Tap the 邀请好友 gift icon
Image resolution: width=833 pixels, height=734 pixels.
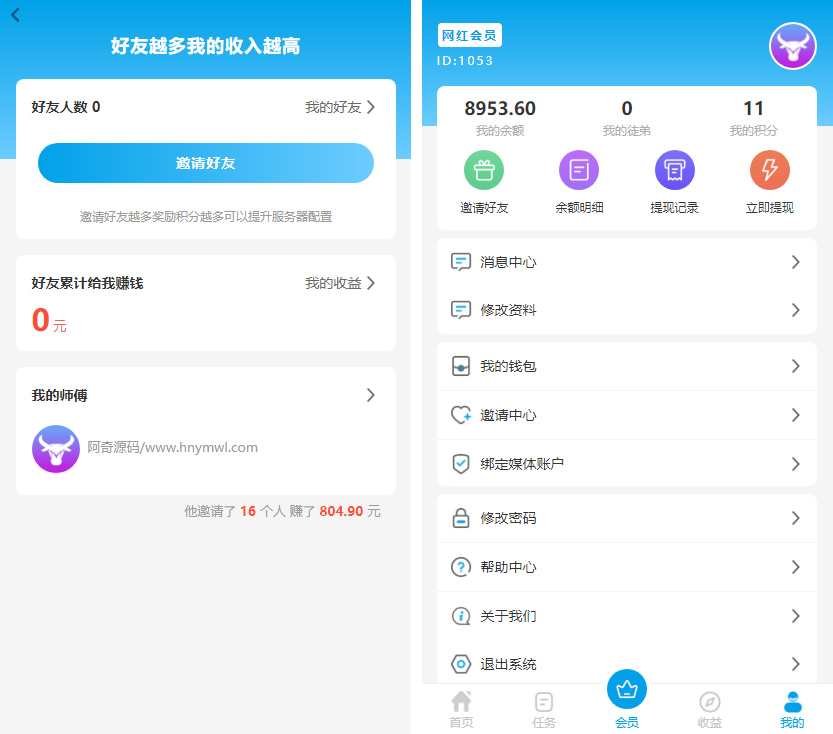(484, 169)
